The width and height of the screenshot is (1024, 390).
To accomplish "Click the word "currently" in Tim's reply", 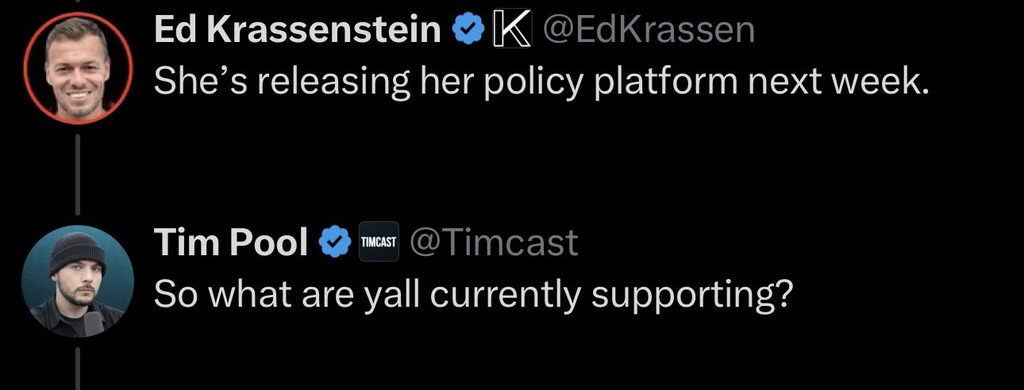I will coord(505,298).
